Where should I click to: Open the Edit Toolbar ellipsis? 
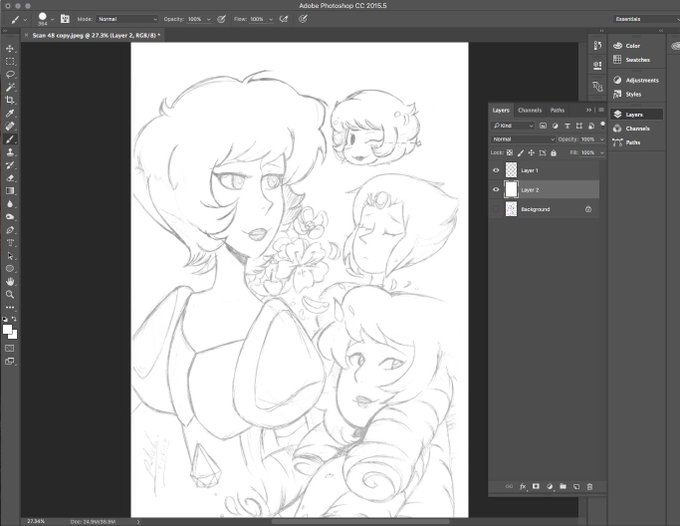coord(10,307)
